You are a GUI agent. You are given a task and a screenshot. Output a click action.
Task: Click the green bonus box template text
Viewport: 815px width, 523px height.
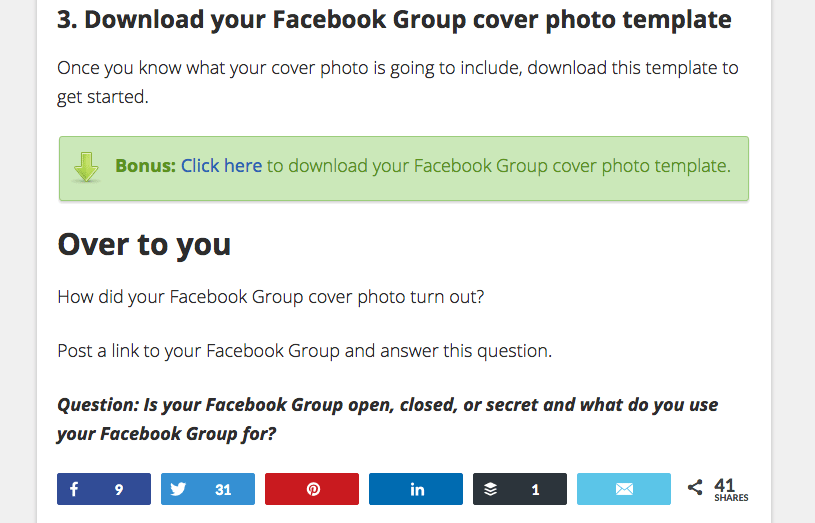(x=499, y=166)
